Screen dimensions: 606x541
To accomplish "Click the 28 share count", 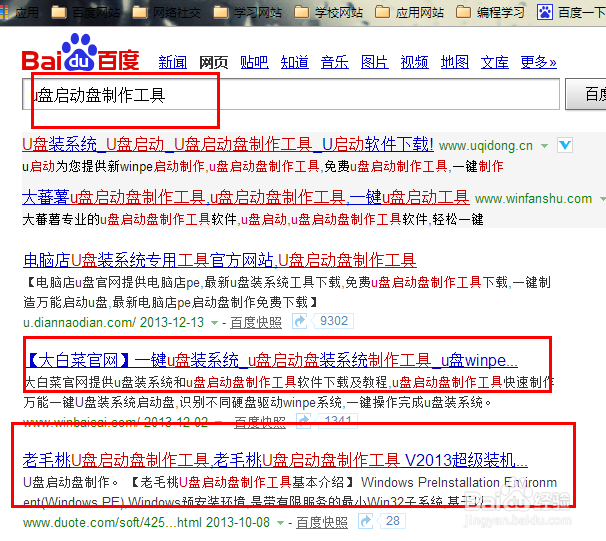I will 393,521.
